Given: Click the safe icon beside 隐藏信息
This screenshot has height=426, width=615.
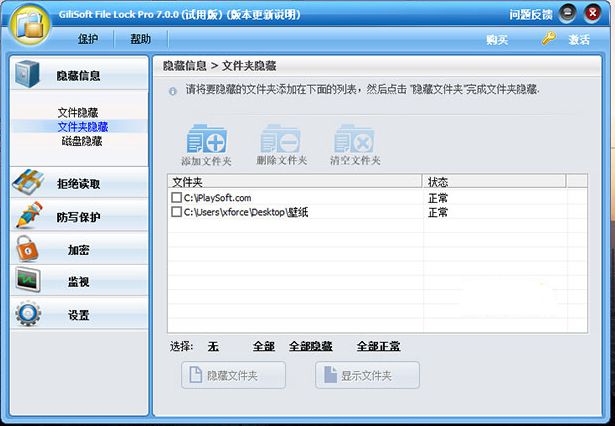Looking at the screenshot, I should [27, 74].
